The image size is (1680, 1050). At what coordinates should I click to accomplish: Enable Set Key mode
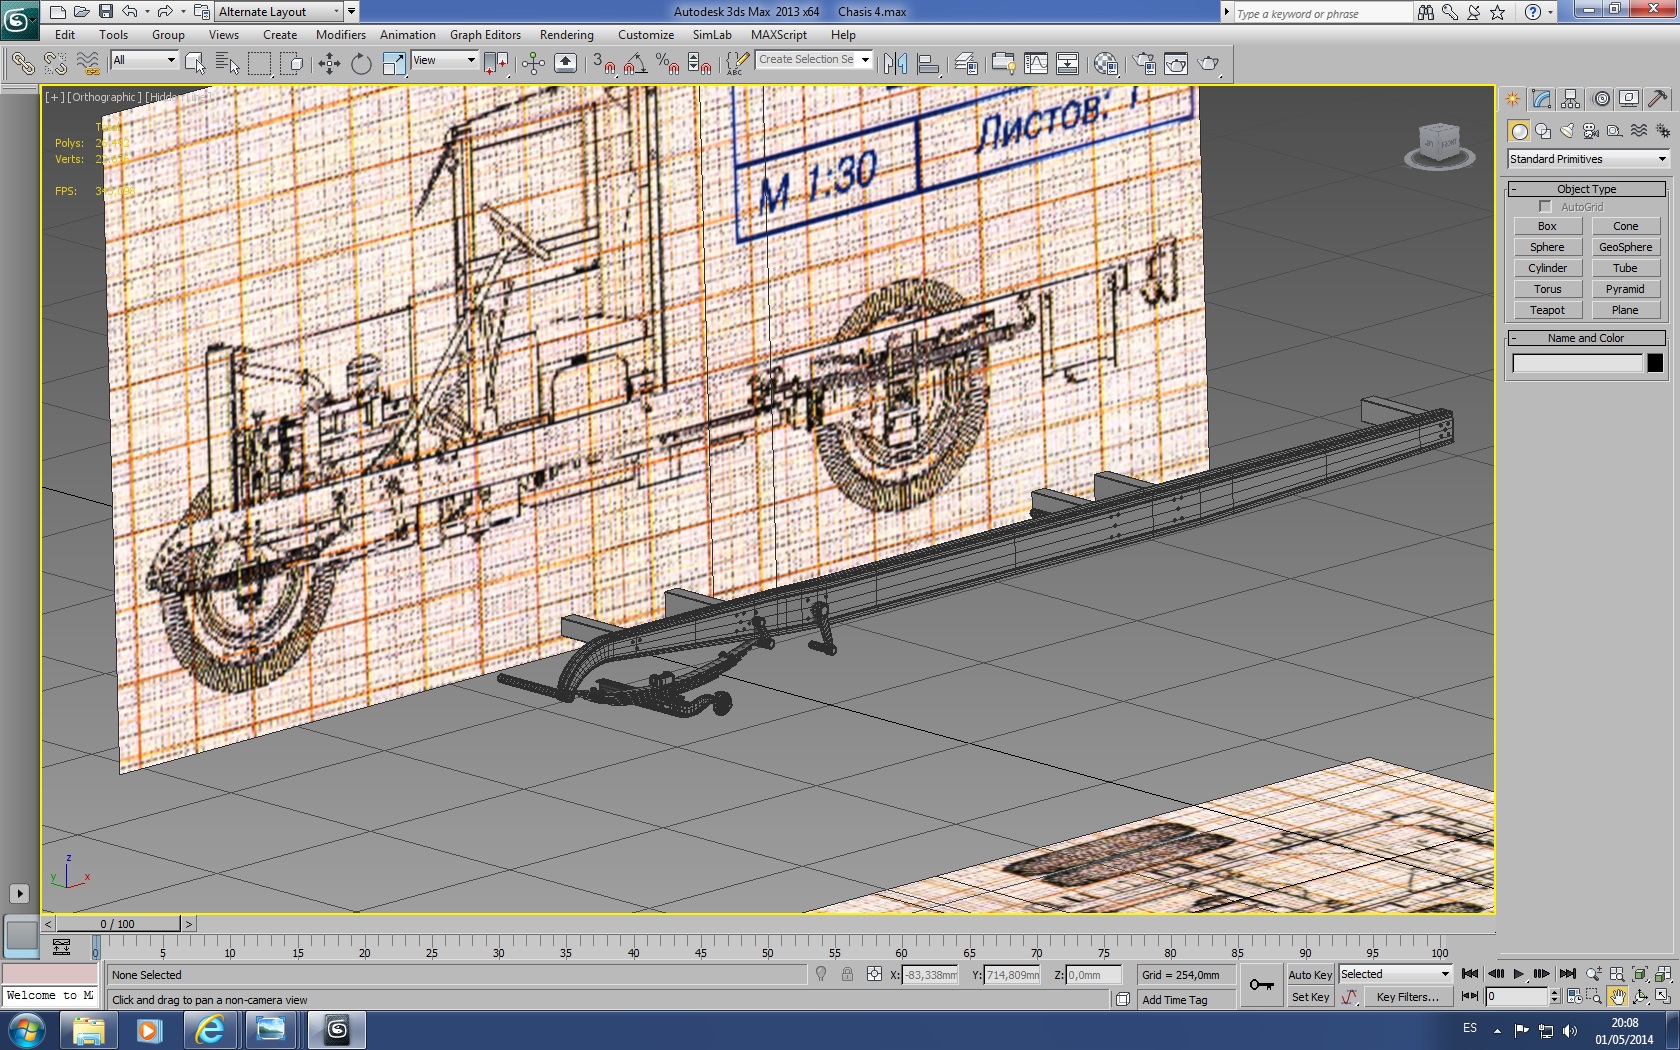point(1309,997)
